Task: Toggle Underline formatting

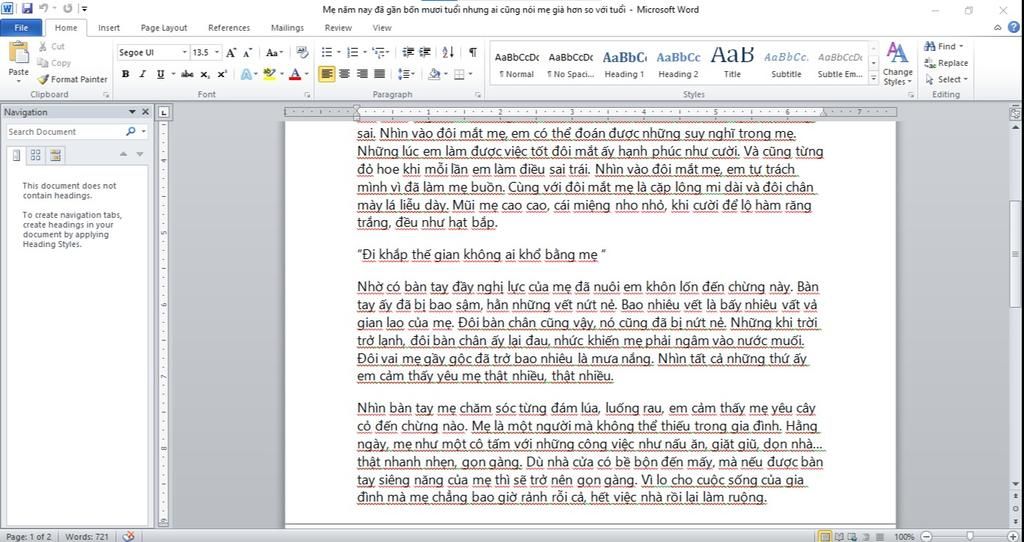Action: (x=160, y=74)
